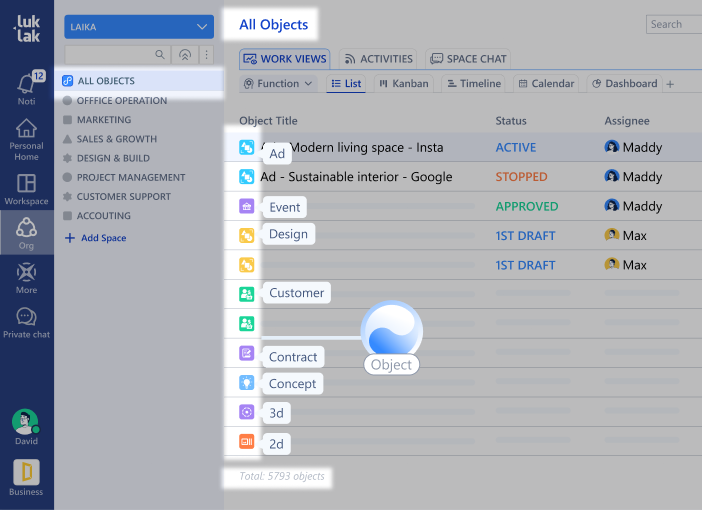Image resolution: width=702 pixels, height=510 pixels.
Task: Click the plus to add a view
Action: click(670, 84)
